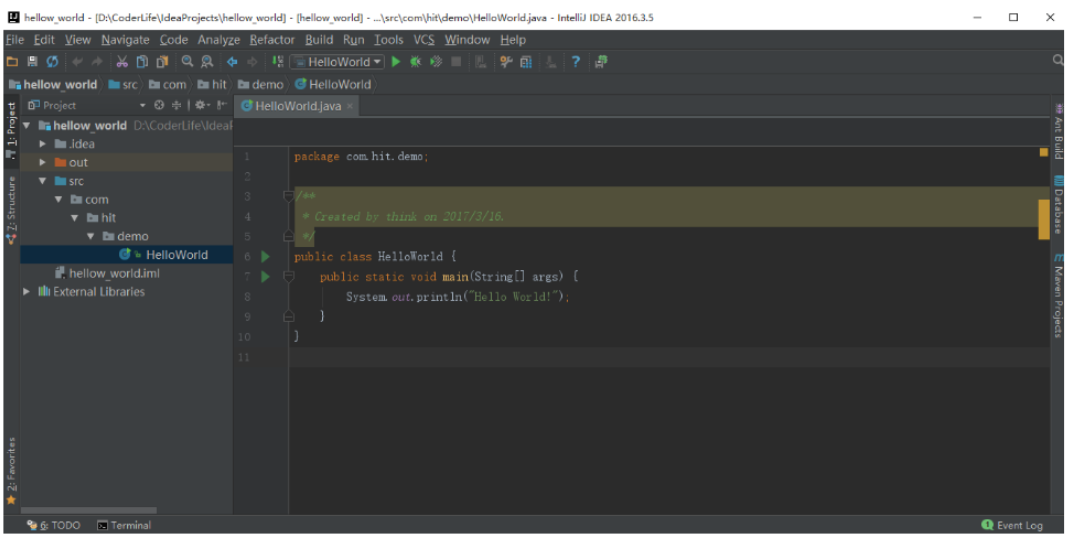Click the Project panel horizontal scrollbar

pyautogui.click(x=88, y=510)
